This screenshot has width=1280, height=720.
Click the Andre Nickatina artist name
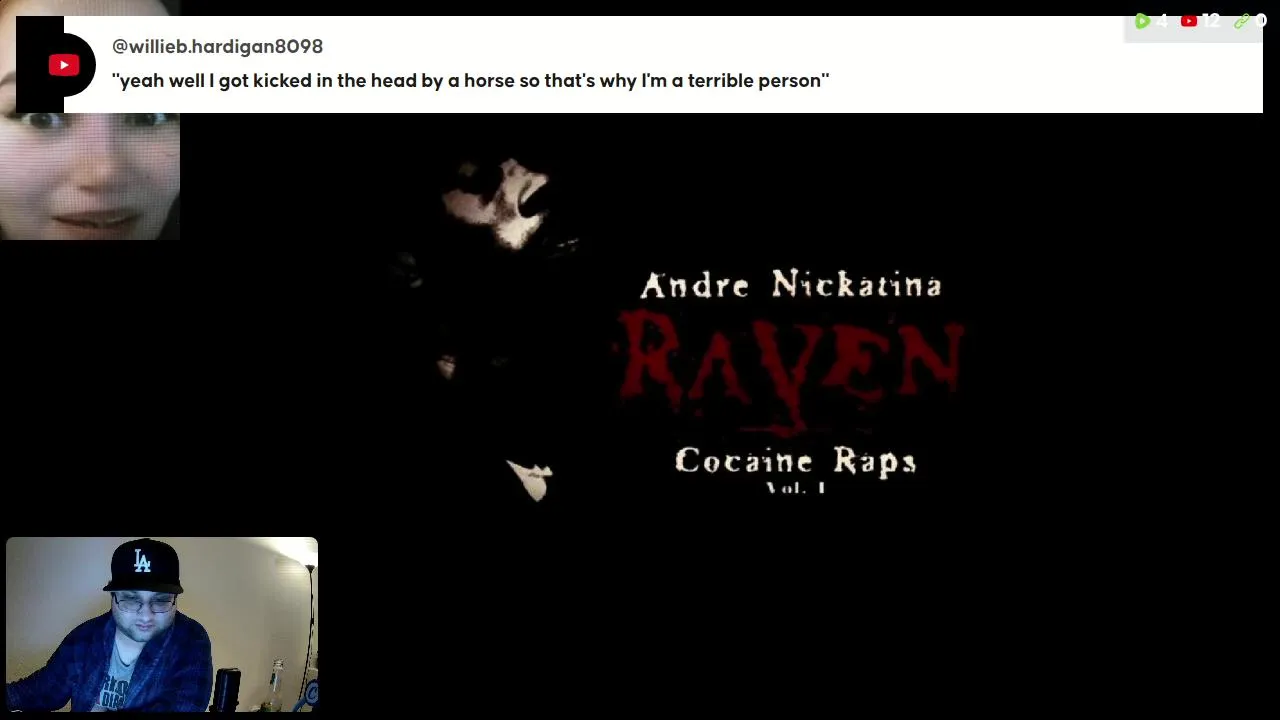pyautogui.click(x=791, y=285)
